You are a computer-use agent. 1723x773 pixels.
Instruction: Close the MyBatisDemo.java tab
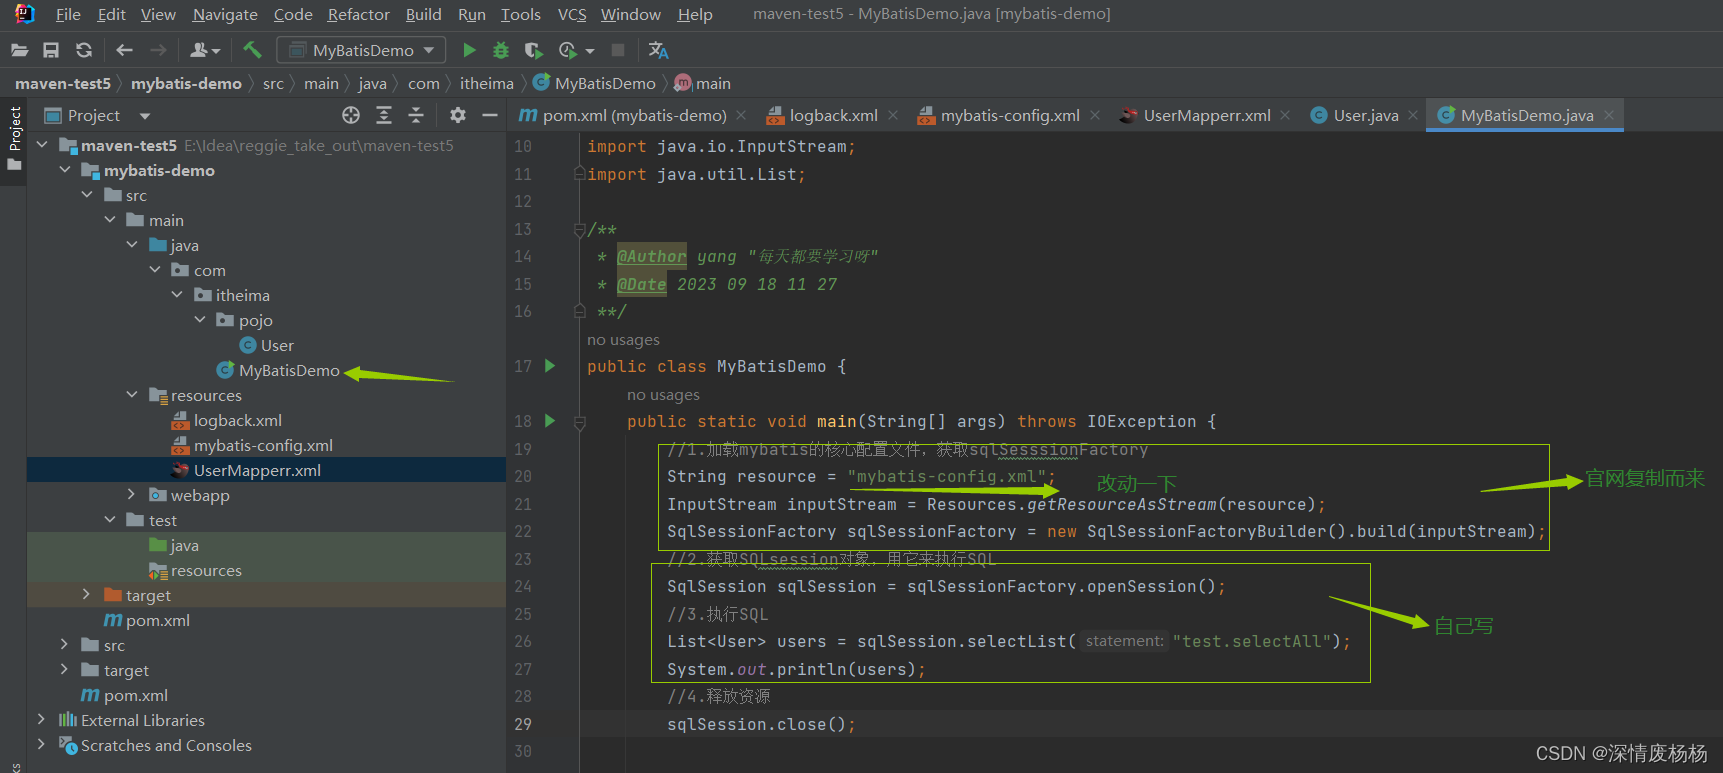[1609, 116]
